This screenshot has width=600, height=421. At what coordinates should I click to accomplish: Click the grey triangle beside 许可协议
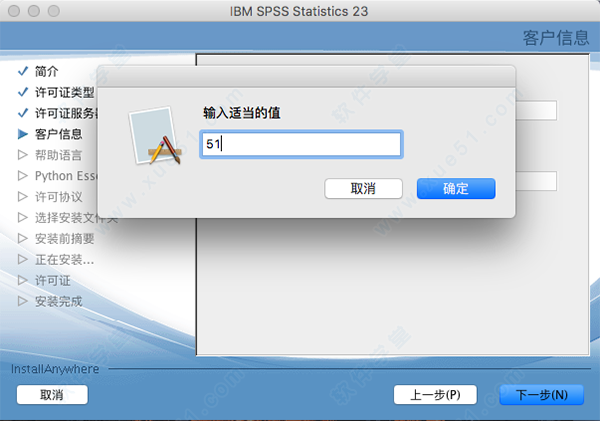point(23,197)
